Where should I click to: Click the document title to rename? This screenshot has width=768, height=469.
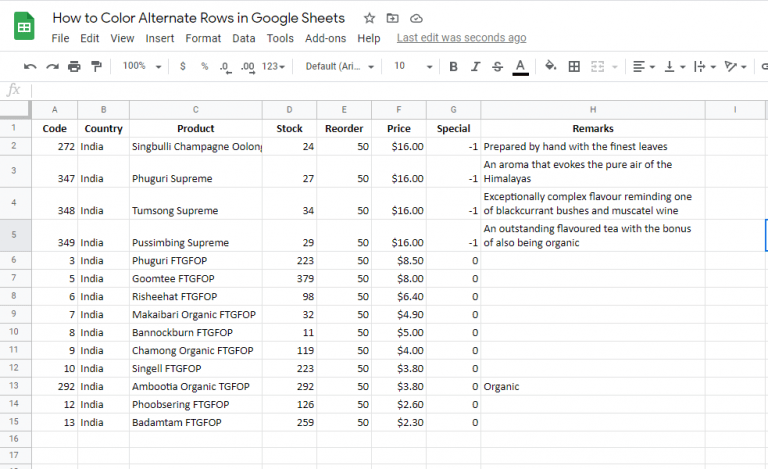198,18
